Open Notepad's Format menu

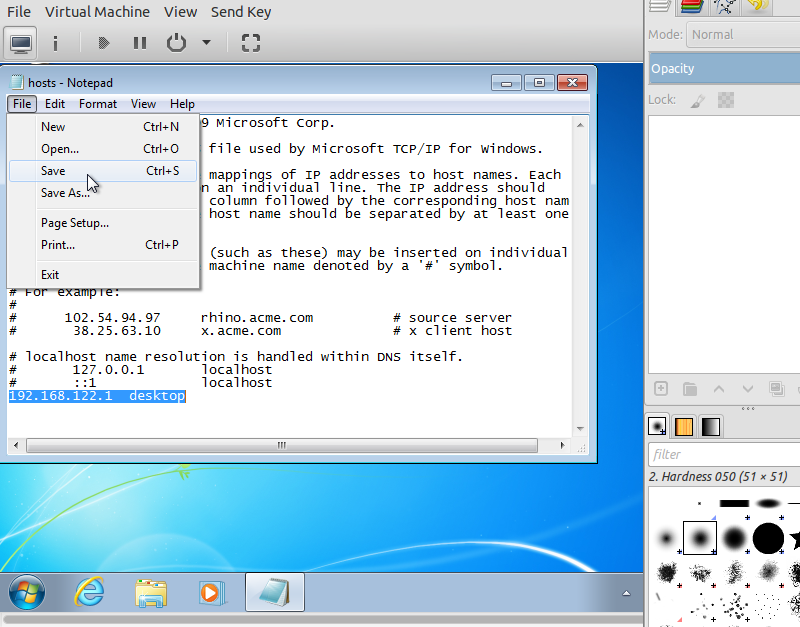click(98, 104)
